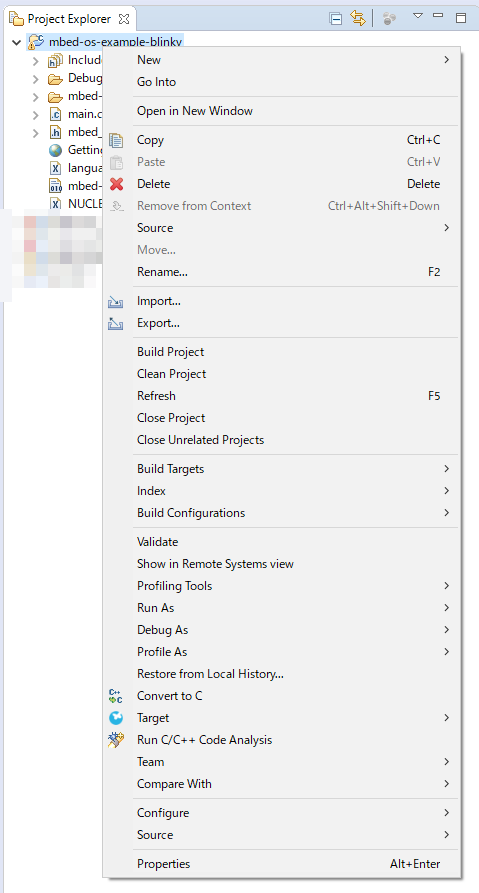
Task: Click the Import icon
Action: click(116, 301)
